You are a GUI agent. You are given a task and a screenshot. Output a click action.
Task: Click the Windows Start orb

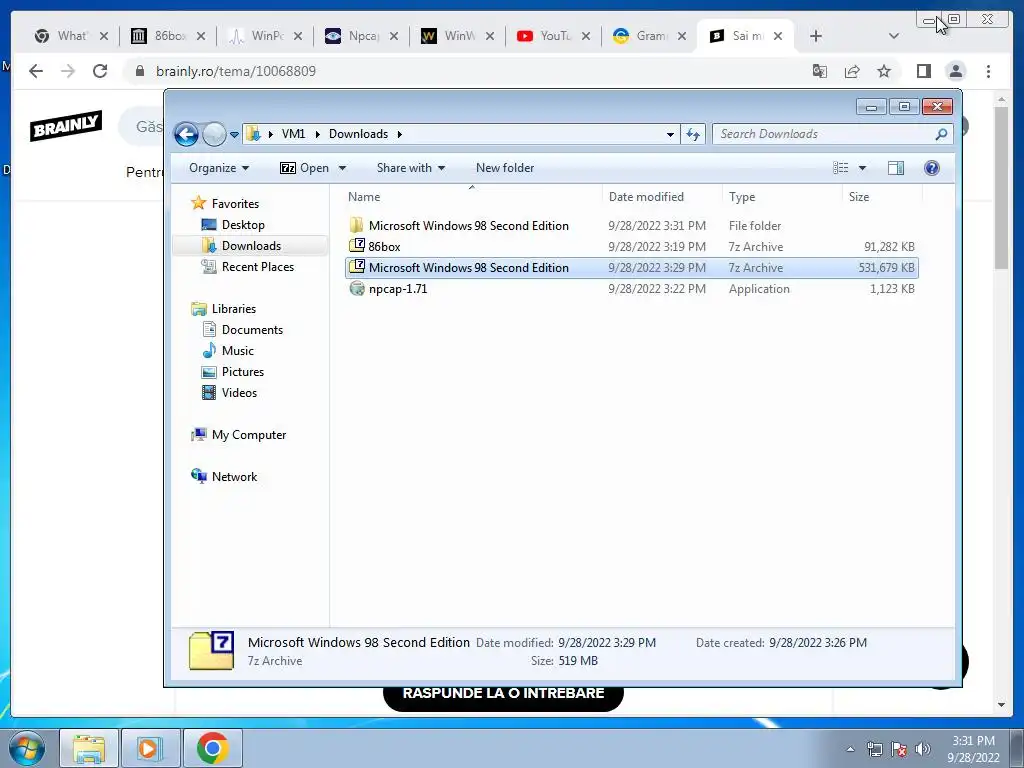point(27,748)
